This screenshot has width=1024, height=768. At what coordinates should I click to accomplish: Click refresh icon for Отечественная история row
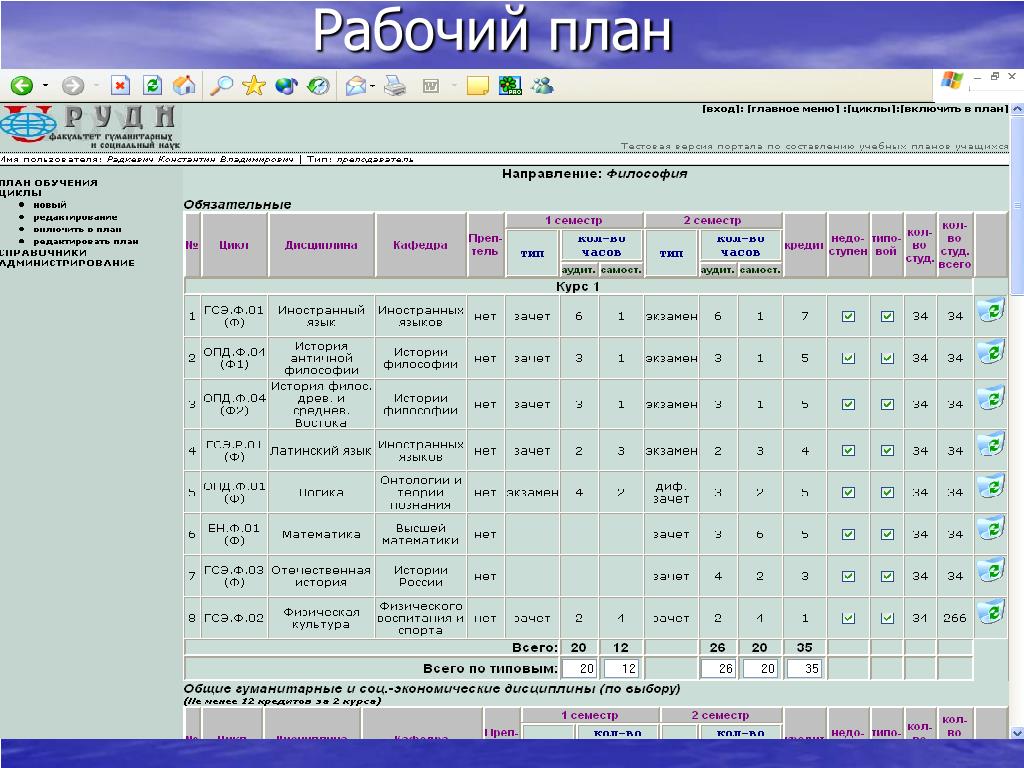[x=990, y=571]
